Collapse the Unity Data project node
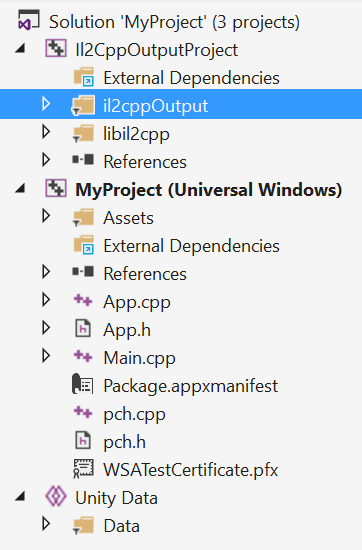362x550 pixels. point(21,497)
